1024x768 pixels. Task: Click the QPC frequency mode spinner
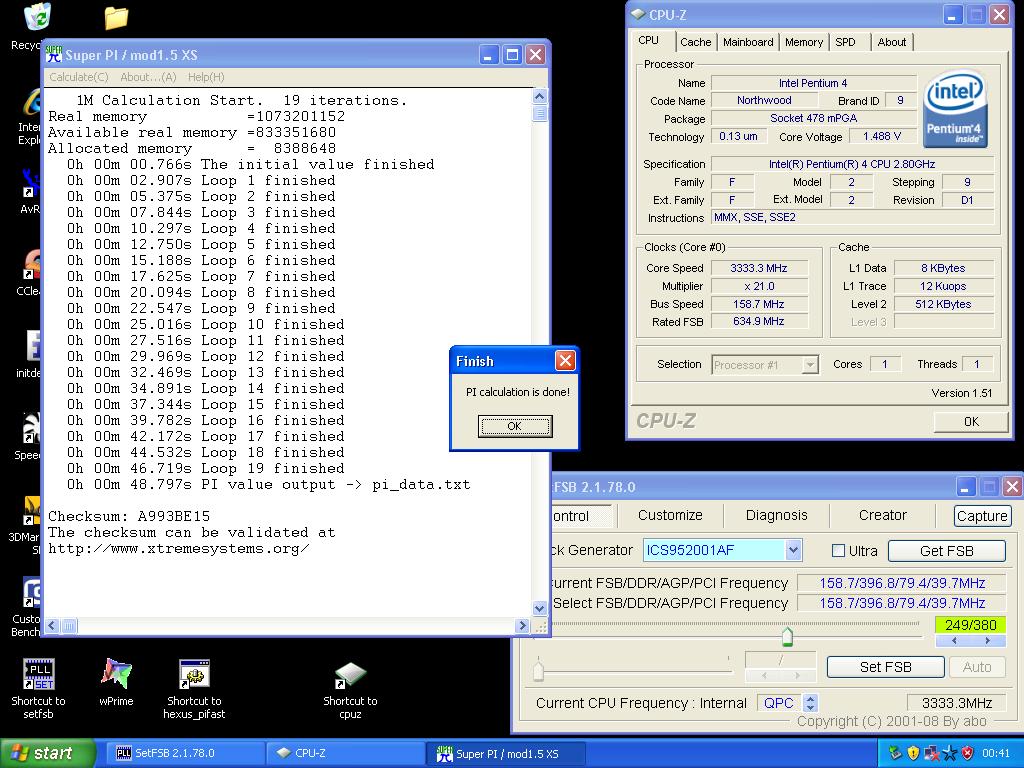(x=810, y=703)
